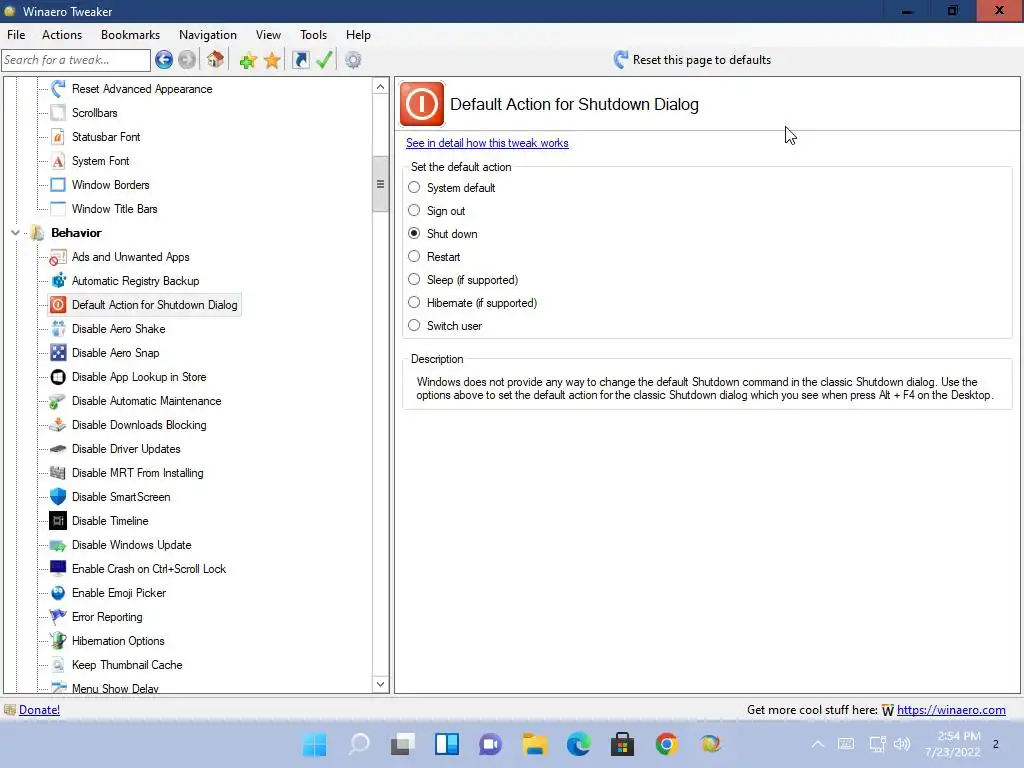Image resolution: width=1024 pixels, height=768 pixels.
Task: Click the Error Reporting flag icon
Action: pos(58,617)
